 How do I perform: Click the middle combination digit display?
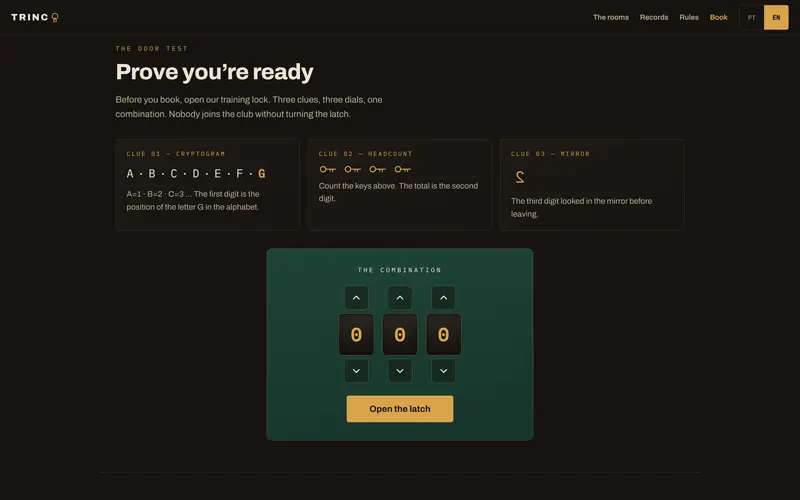pyautogui.click(x=400, y=335)
